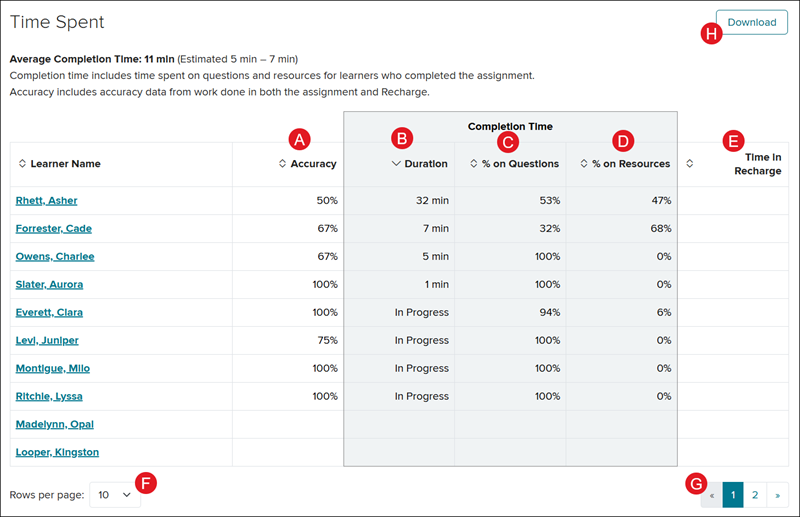
Task: Click the Time in Recharge sort icon
Action: [690, 164]
